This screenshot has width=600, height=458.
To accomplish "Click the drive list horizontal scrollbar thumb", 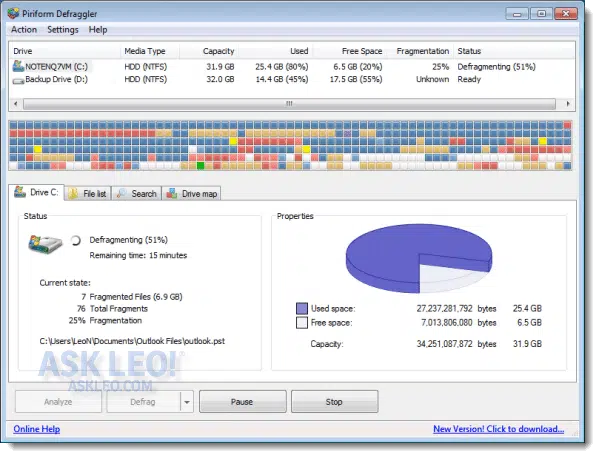I will coord(289,104).
